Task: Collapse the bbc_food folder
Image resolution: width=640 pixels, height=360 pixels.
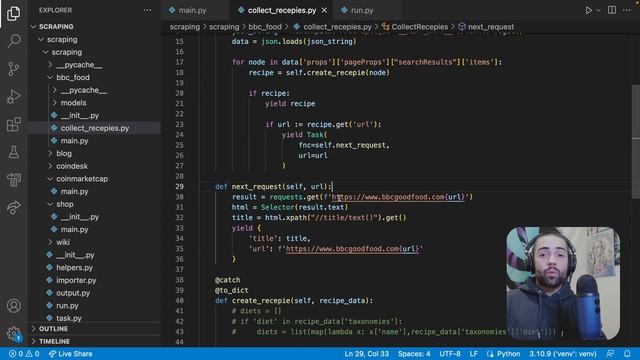Action: [73, 78]
